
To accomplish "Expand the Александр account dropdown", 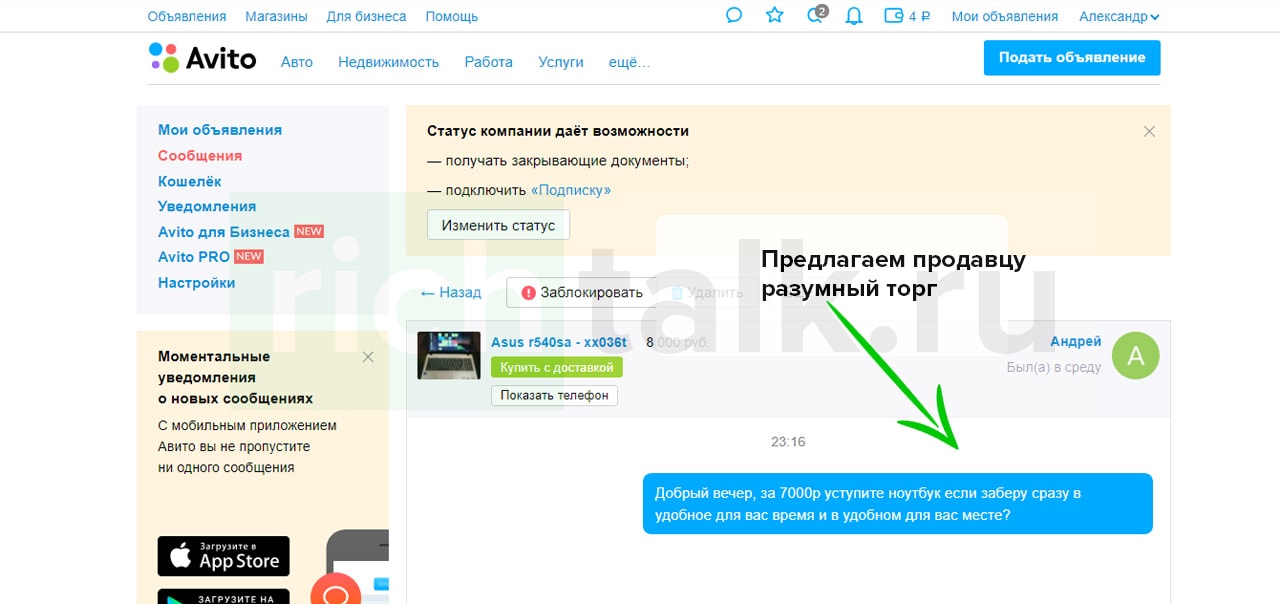I will pyautogui.click(x=1119, y=16).
